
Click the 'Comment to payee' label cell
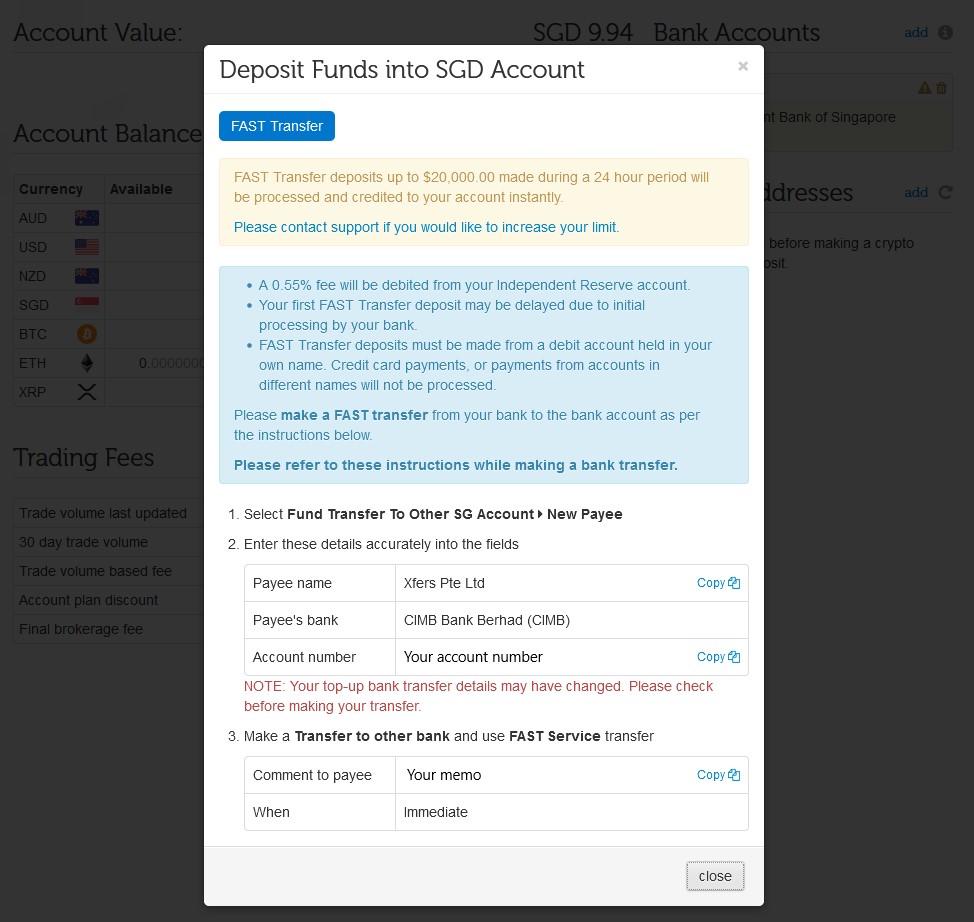320,775
